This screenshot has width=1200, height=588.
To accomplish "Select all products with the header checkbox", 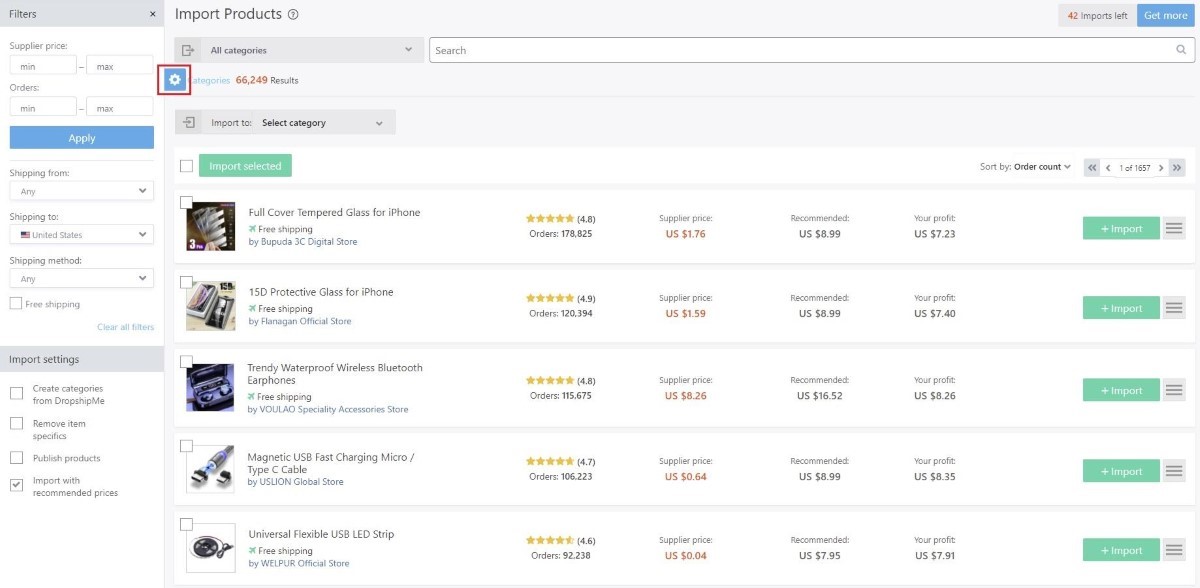I will (186, 166).
